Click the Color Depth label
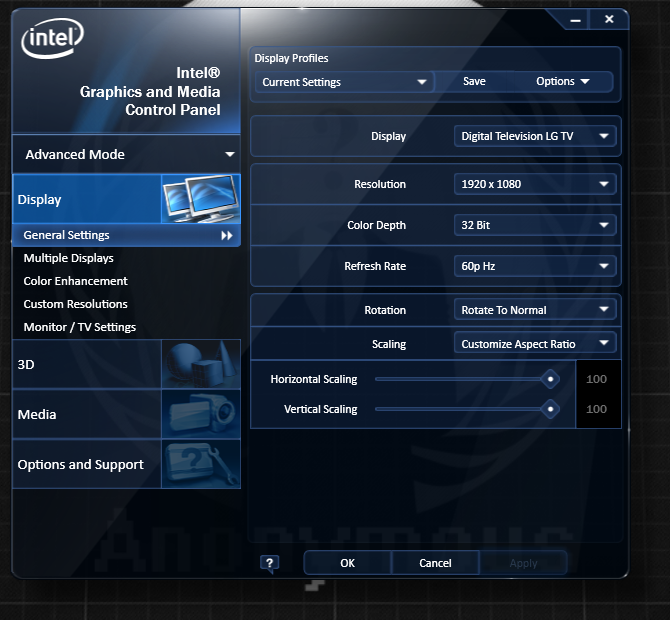Viewport: 670px width, 620px height. pos(376,225)
